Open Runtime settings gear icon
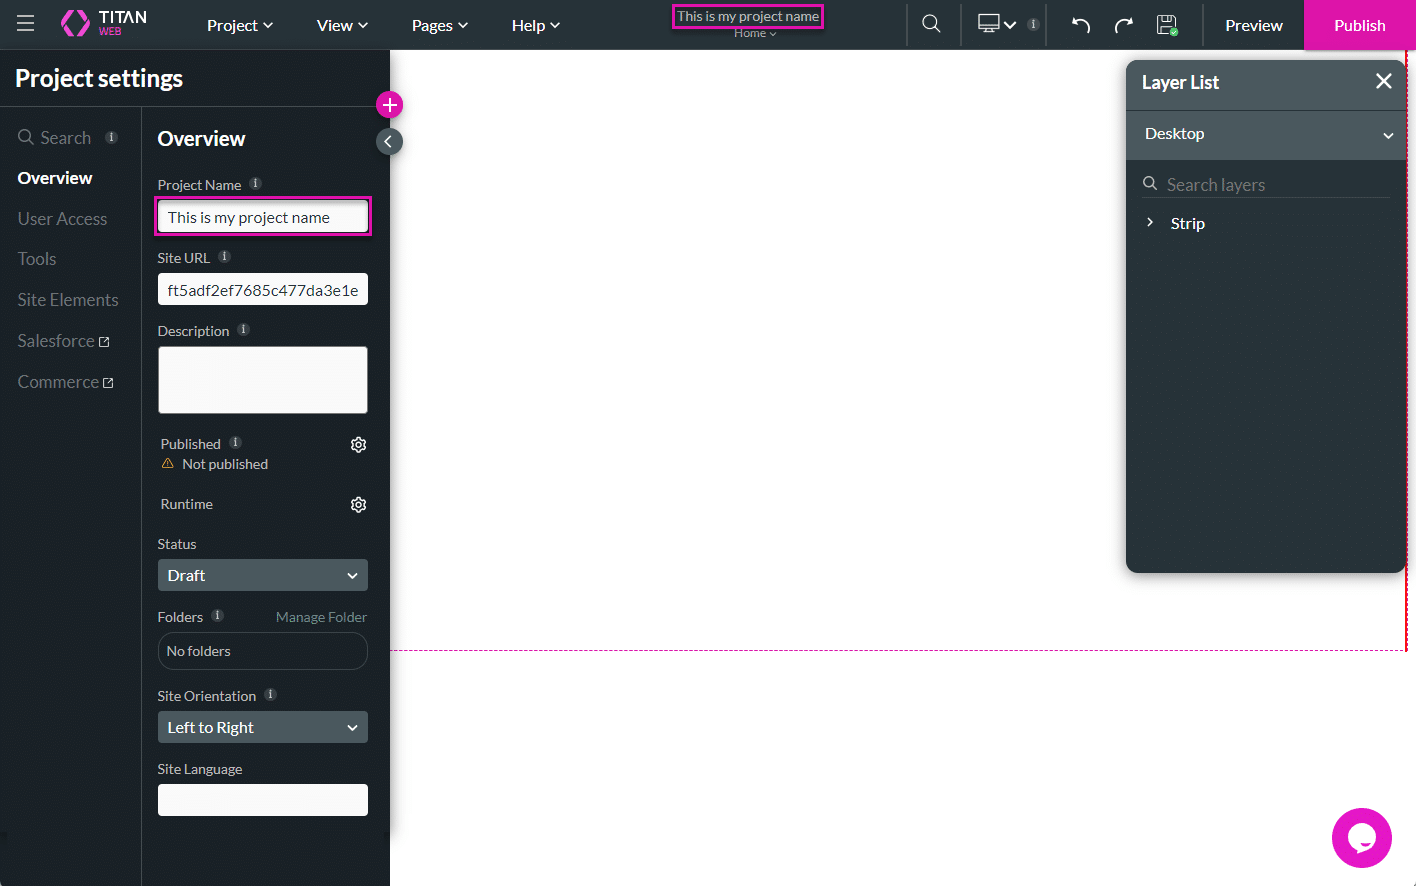The image size is (1416, 886). [x=358, y=505]
